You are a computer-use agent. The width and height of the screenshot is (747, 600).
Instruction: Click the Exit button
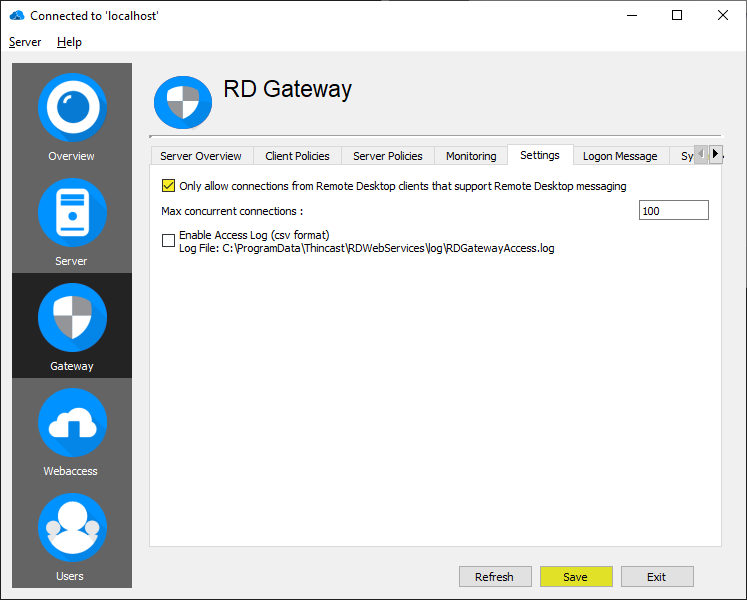pos(656,577)
